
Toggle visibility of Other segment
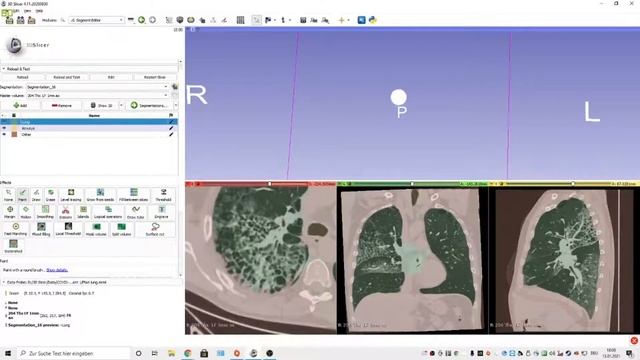(4, 134)
